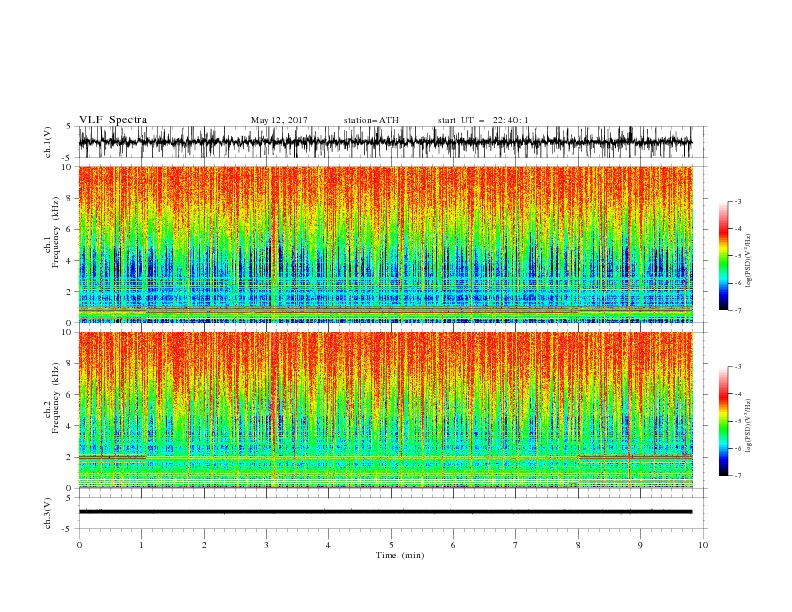Click the ch.1 spectrogram color scale bar

(x=723, y=256)
